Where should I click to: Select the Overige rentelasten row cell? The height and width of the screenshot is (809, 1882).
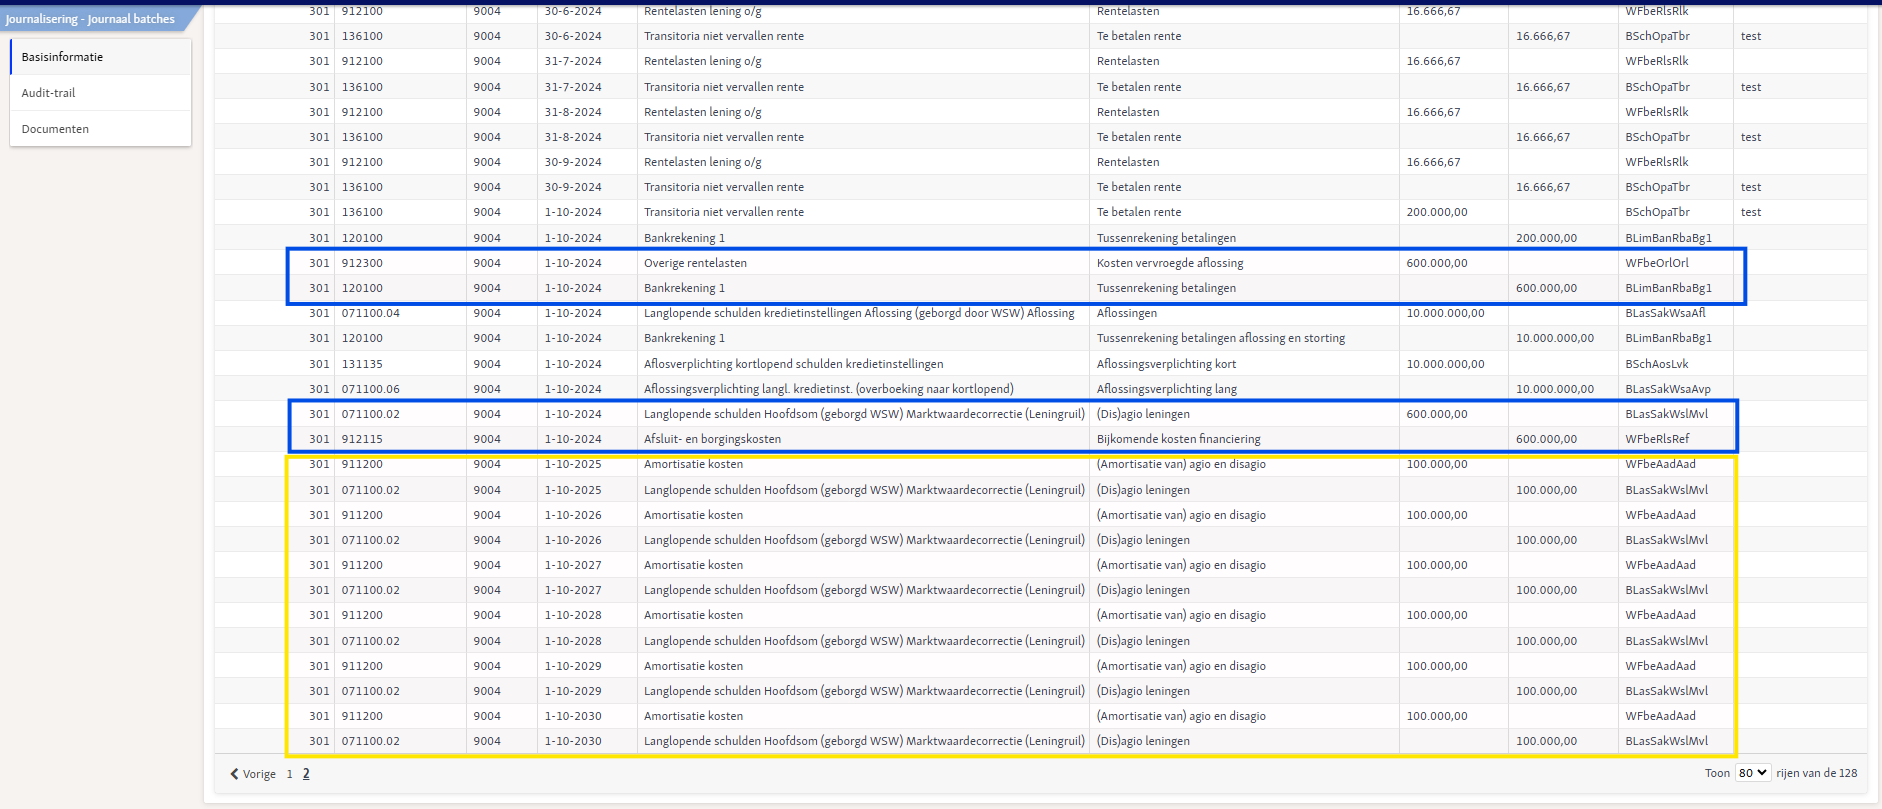point(695,263)
